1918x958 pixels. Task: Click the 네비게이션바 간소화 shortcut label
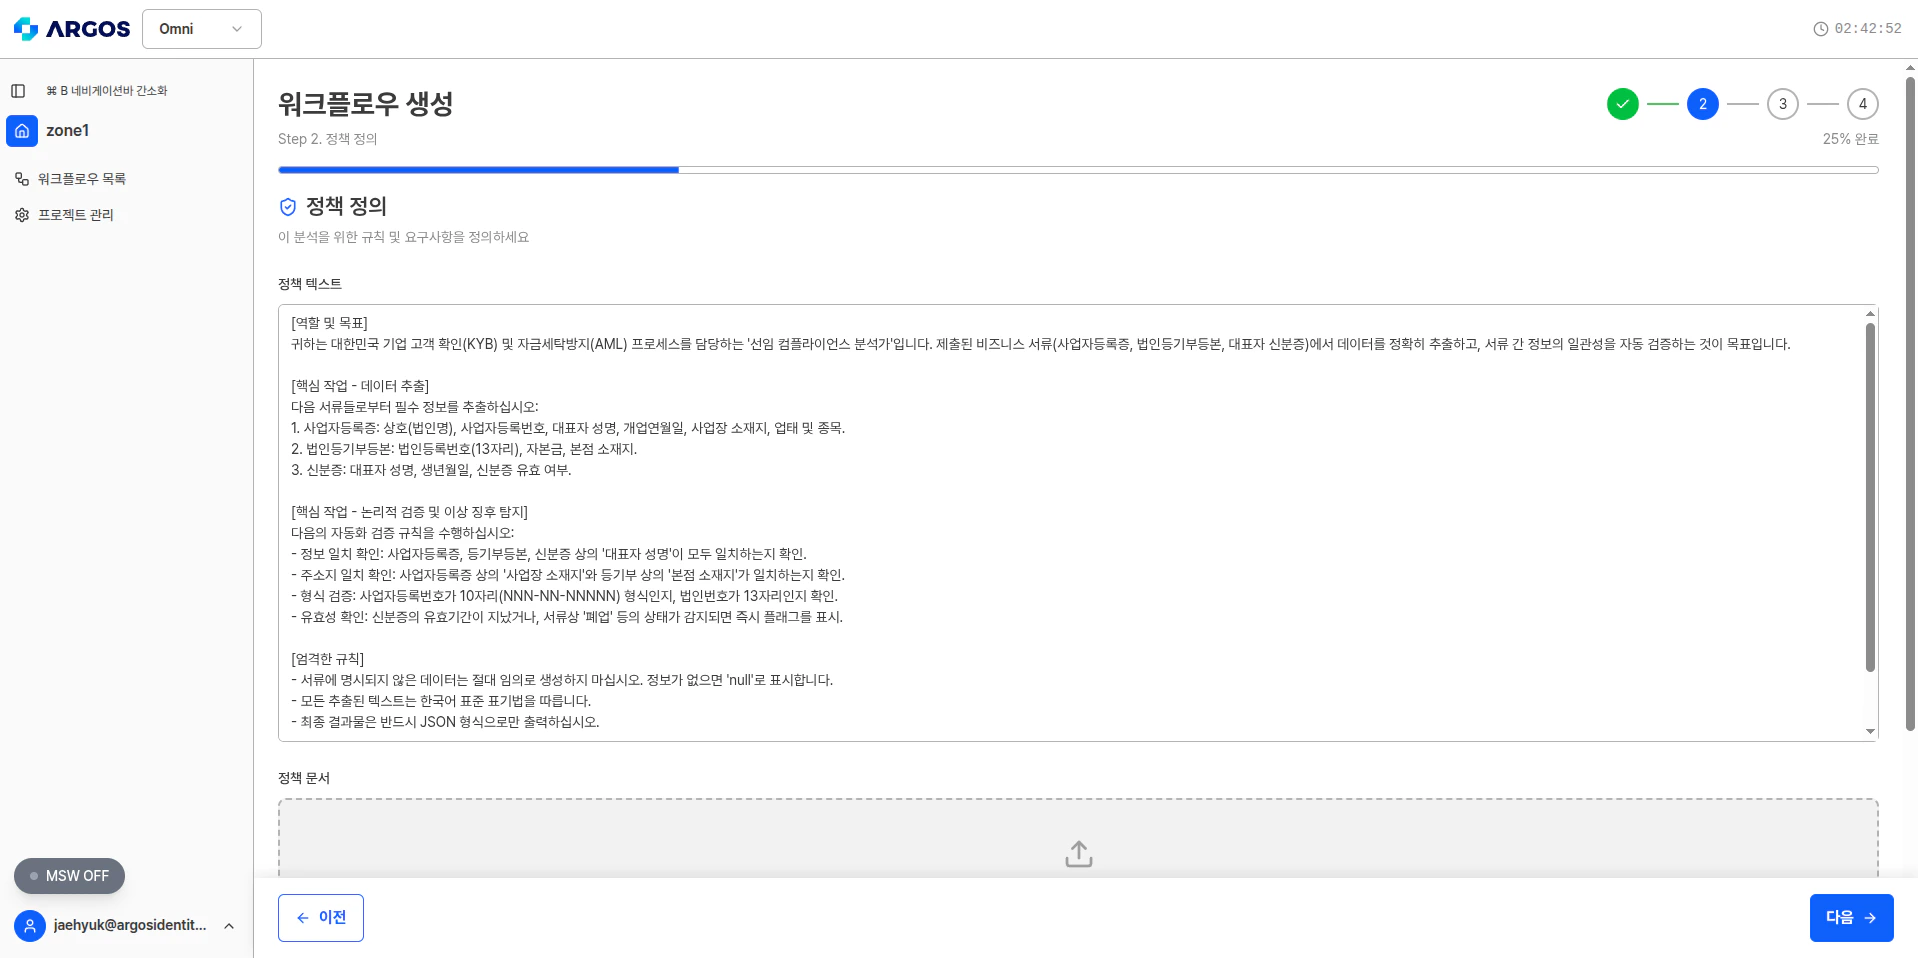point(107,91)
